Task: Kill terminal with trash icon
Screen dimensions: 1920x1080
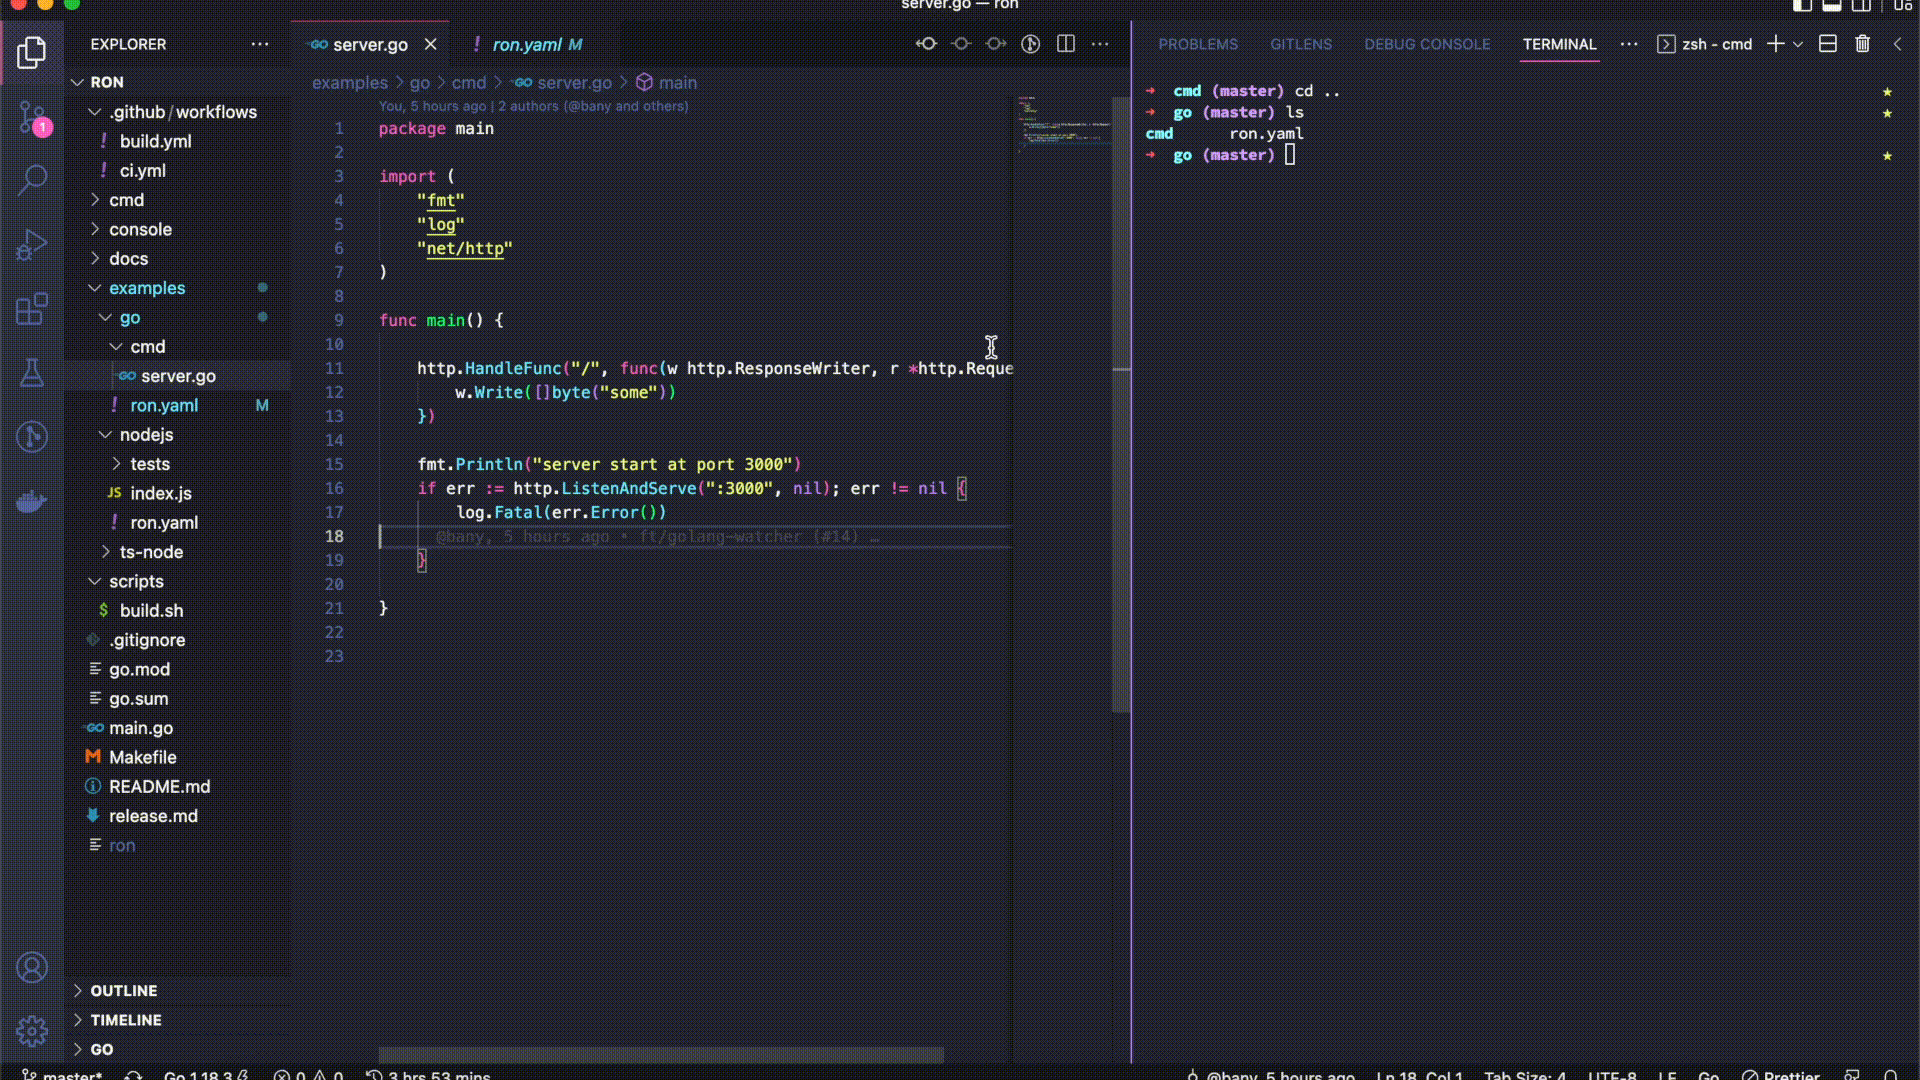Action: pyautogui.click(x=1862, y=44)
